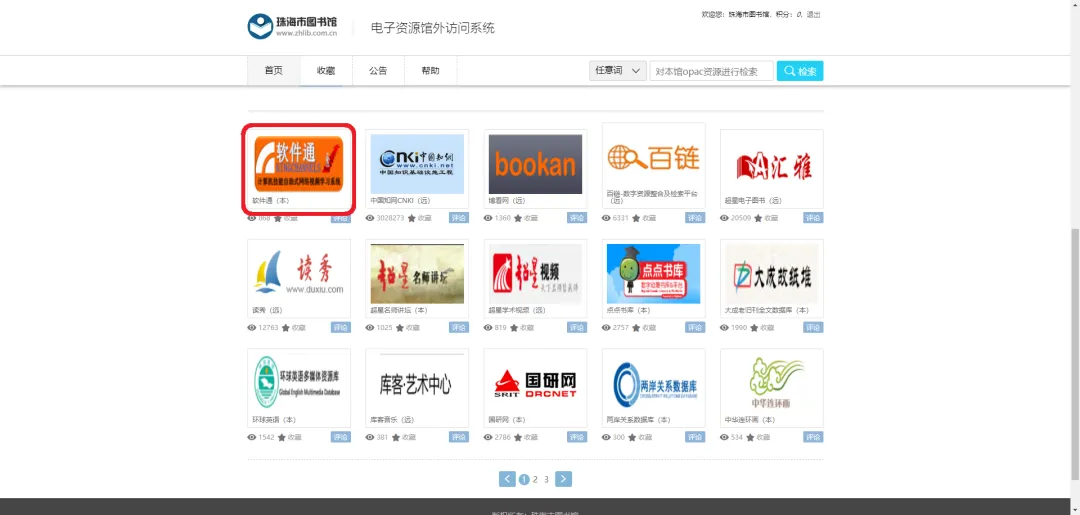This screenshot has width=1080, height=515.
Task: Click the eye icon beside 2786 under 国研网
Action: [488, 437]
